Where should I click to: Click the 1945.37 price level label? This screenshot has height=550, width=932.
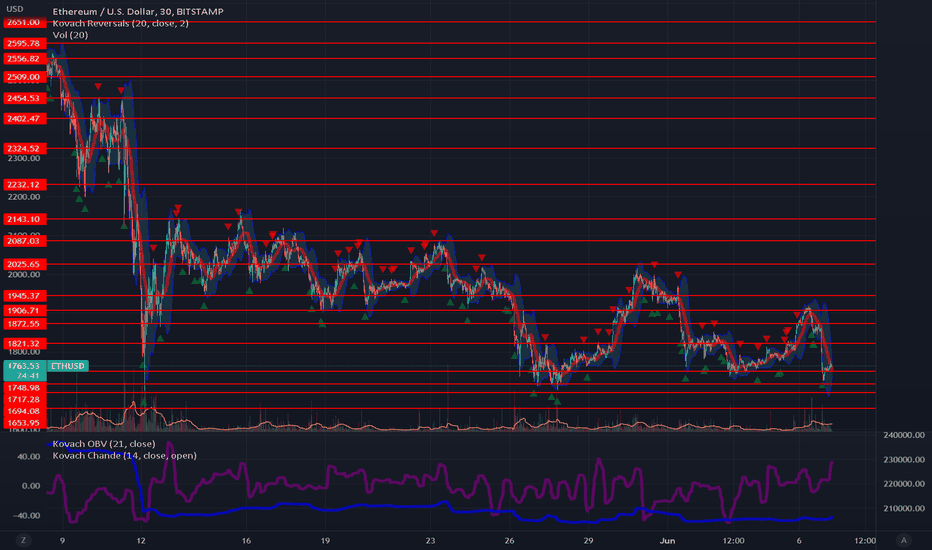coord(24,296)
